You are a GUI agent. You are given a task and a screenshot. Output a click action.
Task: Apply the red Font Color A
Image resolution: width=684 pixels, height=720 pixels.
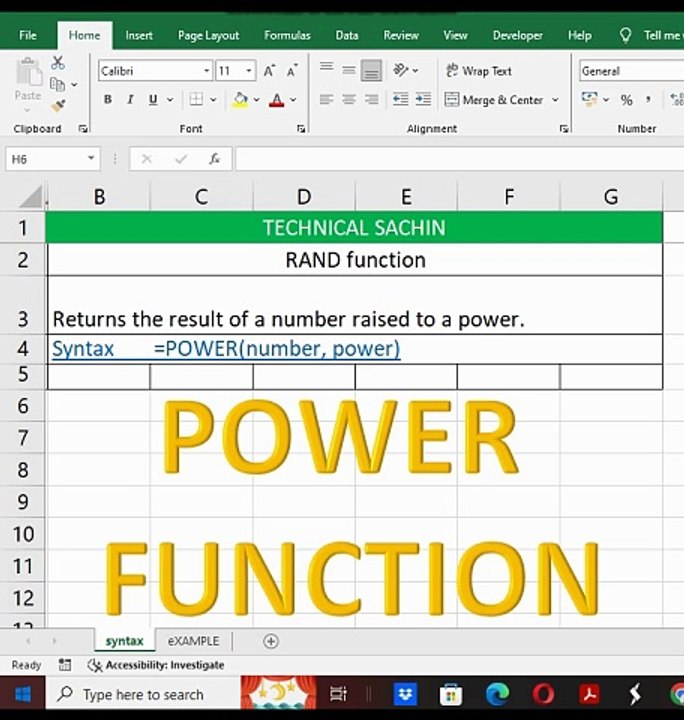coord(277,100)
